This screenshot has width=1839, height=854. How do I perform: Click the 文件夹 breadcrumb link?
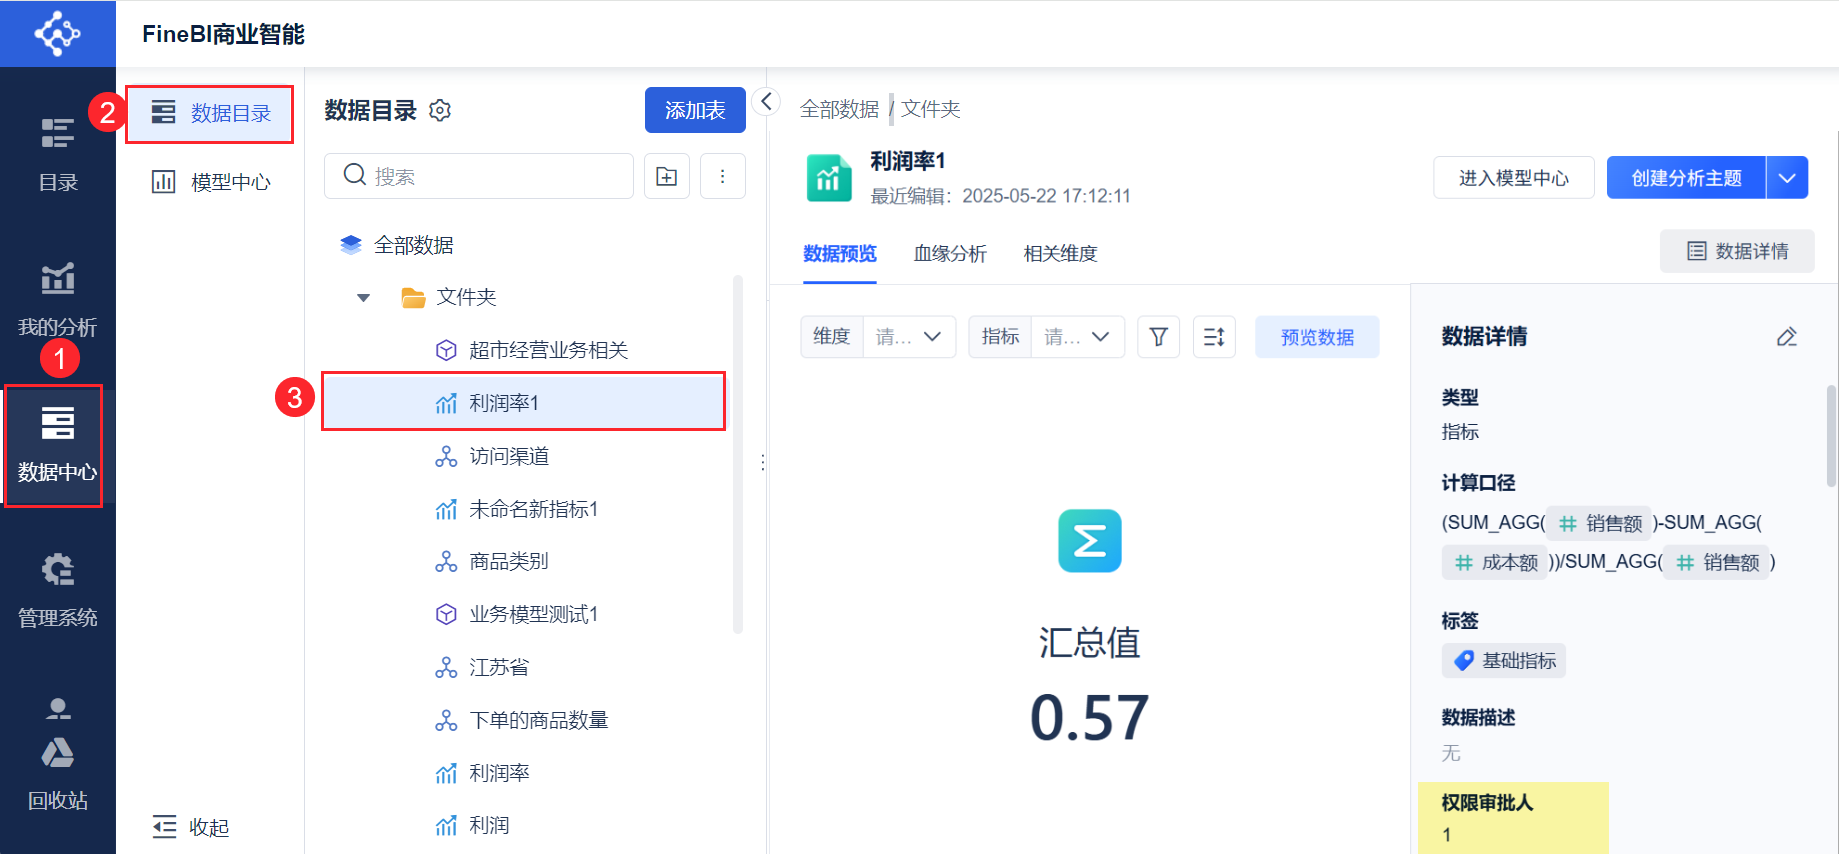930,109
